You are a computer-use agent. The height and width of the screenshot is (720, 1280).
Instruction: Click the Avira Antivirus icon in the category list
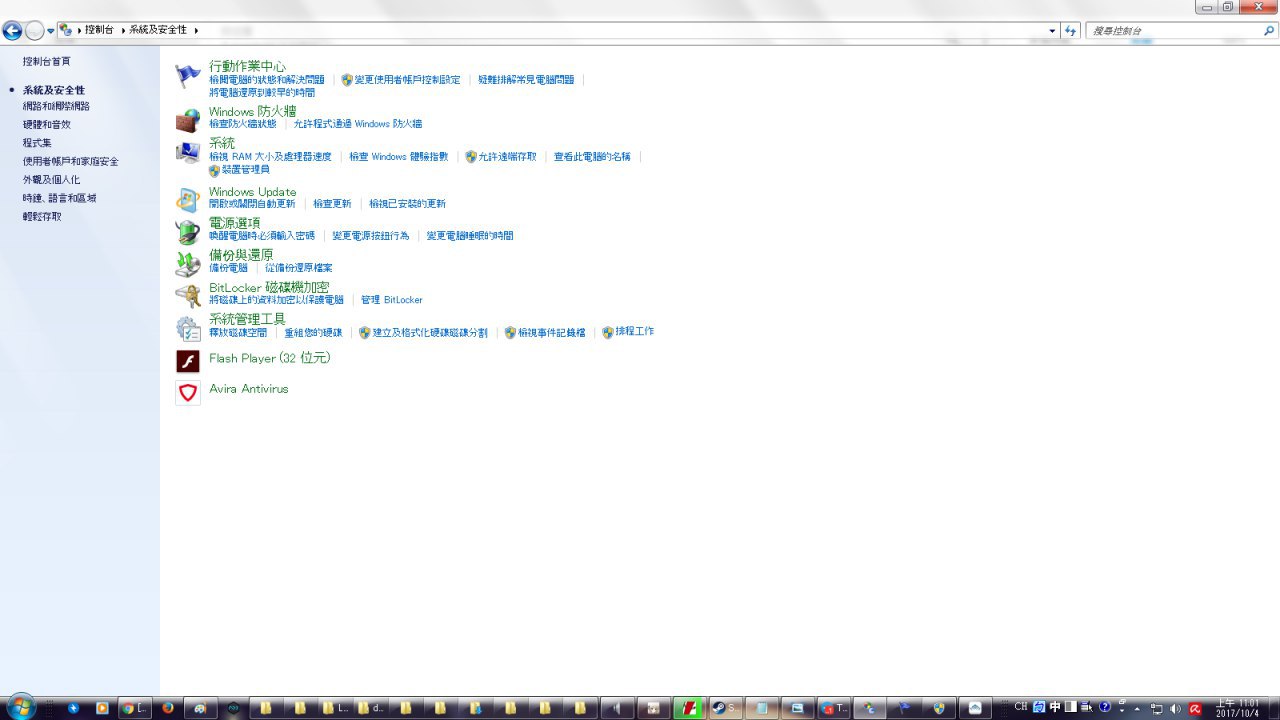coord(188,392)
